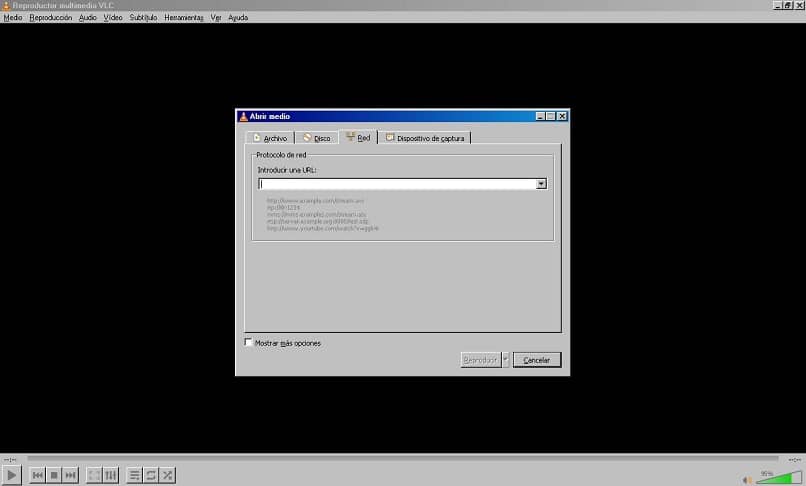Viewport: 806px width, 486px height.
Task: Toggle loop/repeat mode icon
Action: point(151,475)
